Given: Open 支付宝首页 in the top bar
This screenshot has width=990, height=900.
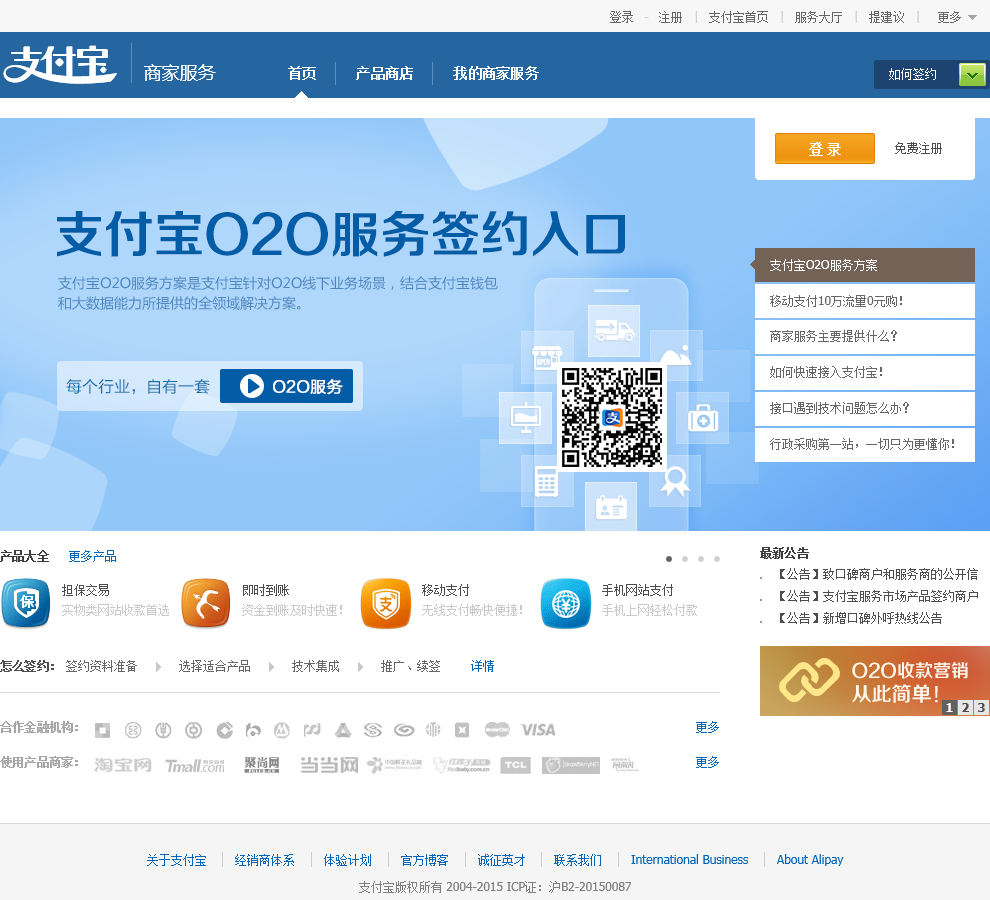Looking at the screenshot, I should [x=738, y=17].
